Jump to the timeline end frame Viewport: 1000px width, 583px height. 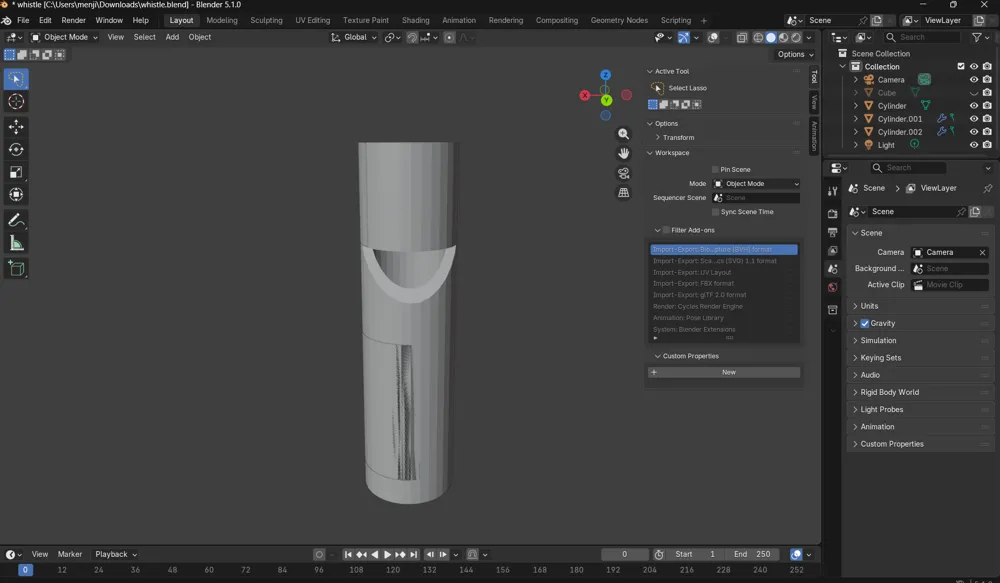pos(413,554)
